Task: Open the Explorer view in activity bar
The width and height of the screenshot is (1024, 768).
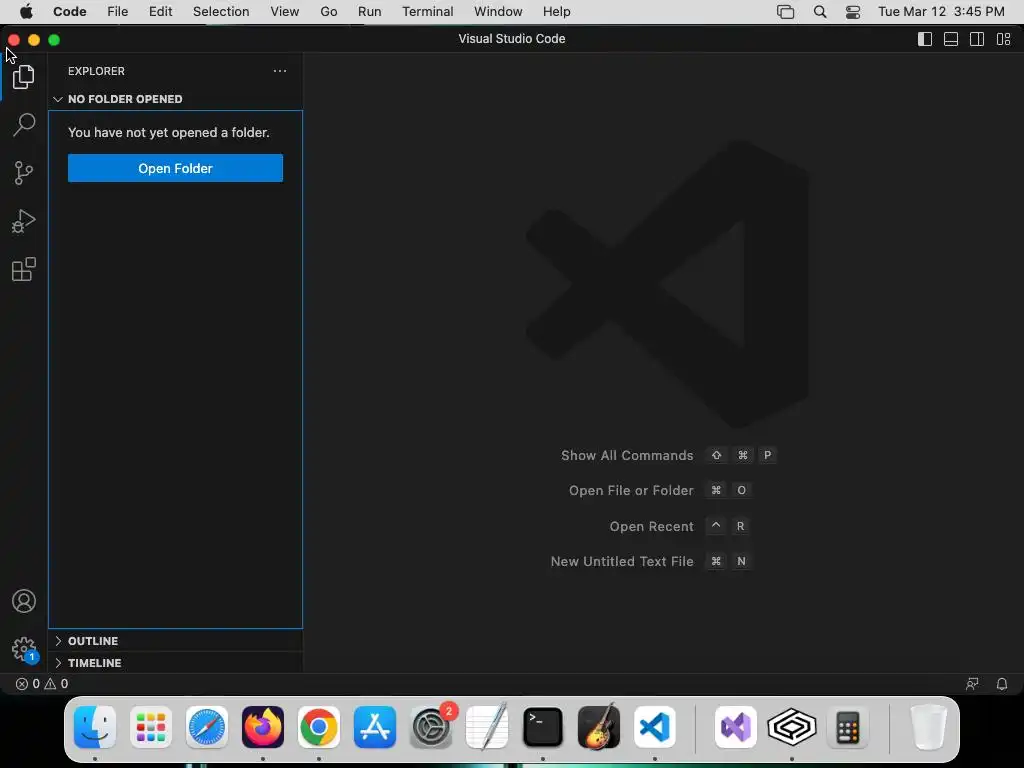Action: tap(24, 77)
